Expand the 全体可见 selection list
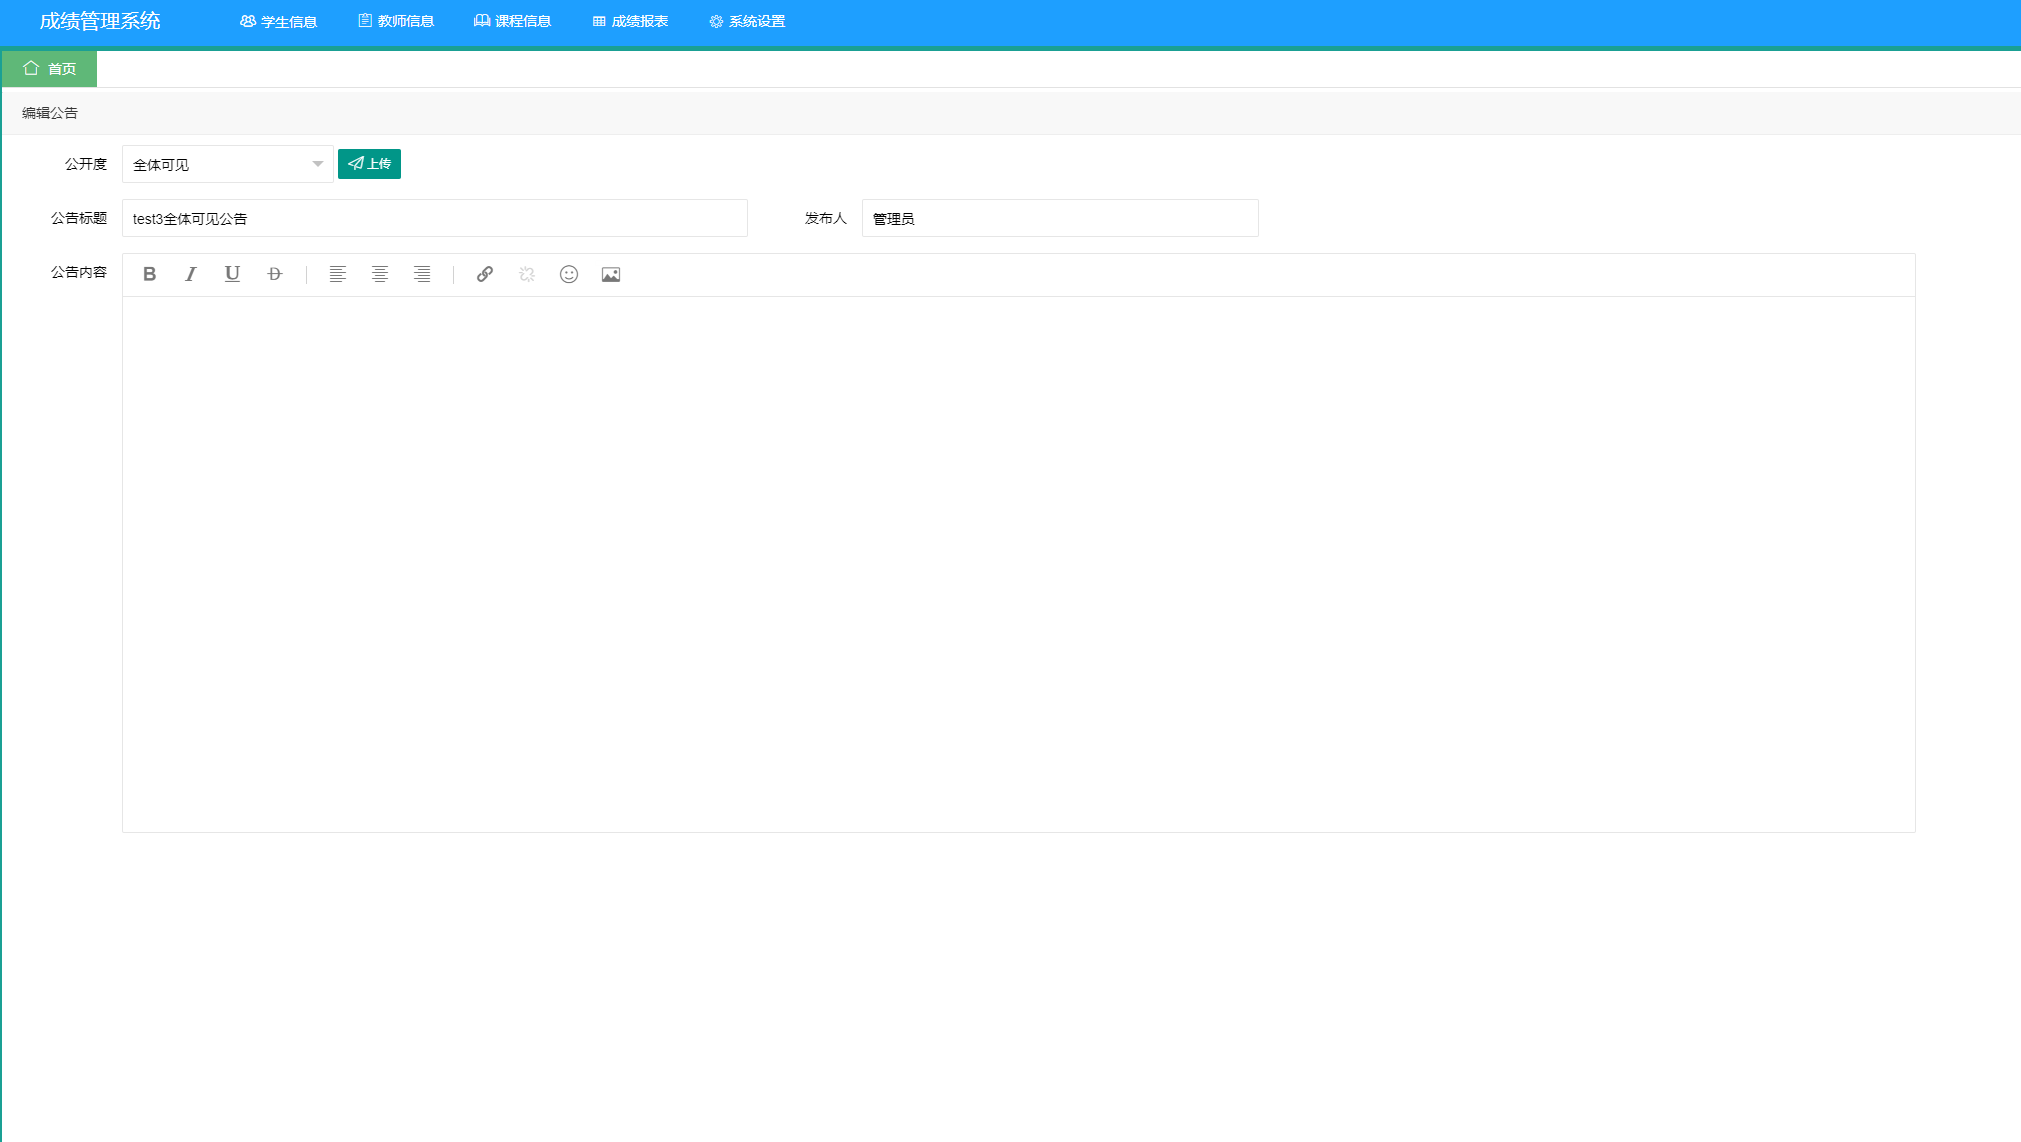2021x1142 pixels. (317, 164)
